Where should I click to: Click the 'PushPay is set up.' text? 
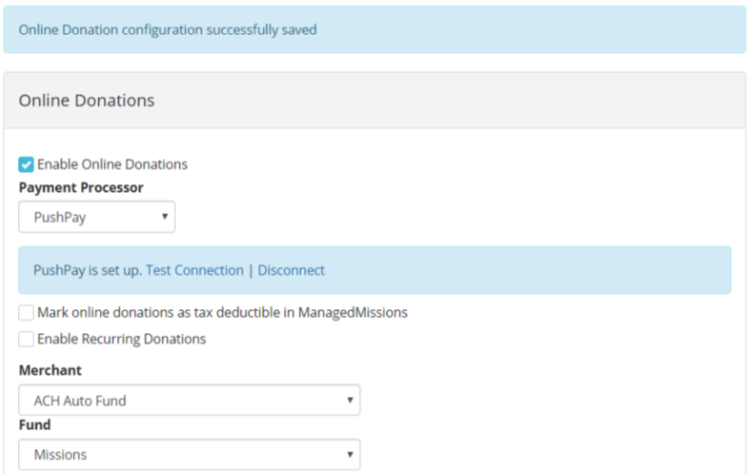pyautogui.click(x=88, y=270)
